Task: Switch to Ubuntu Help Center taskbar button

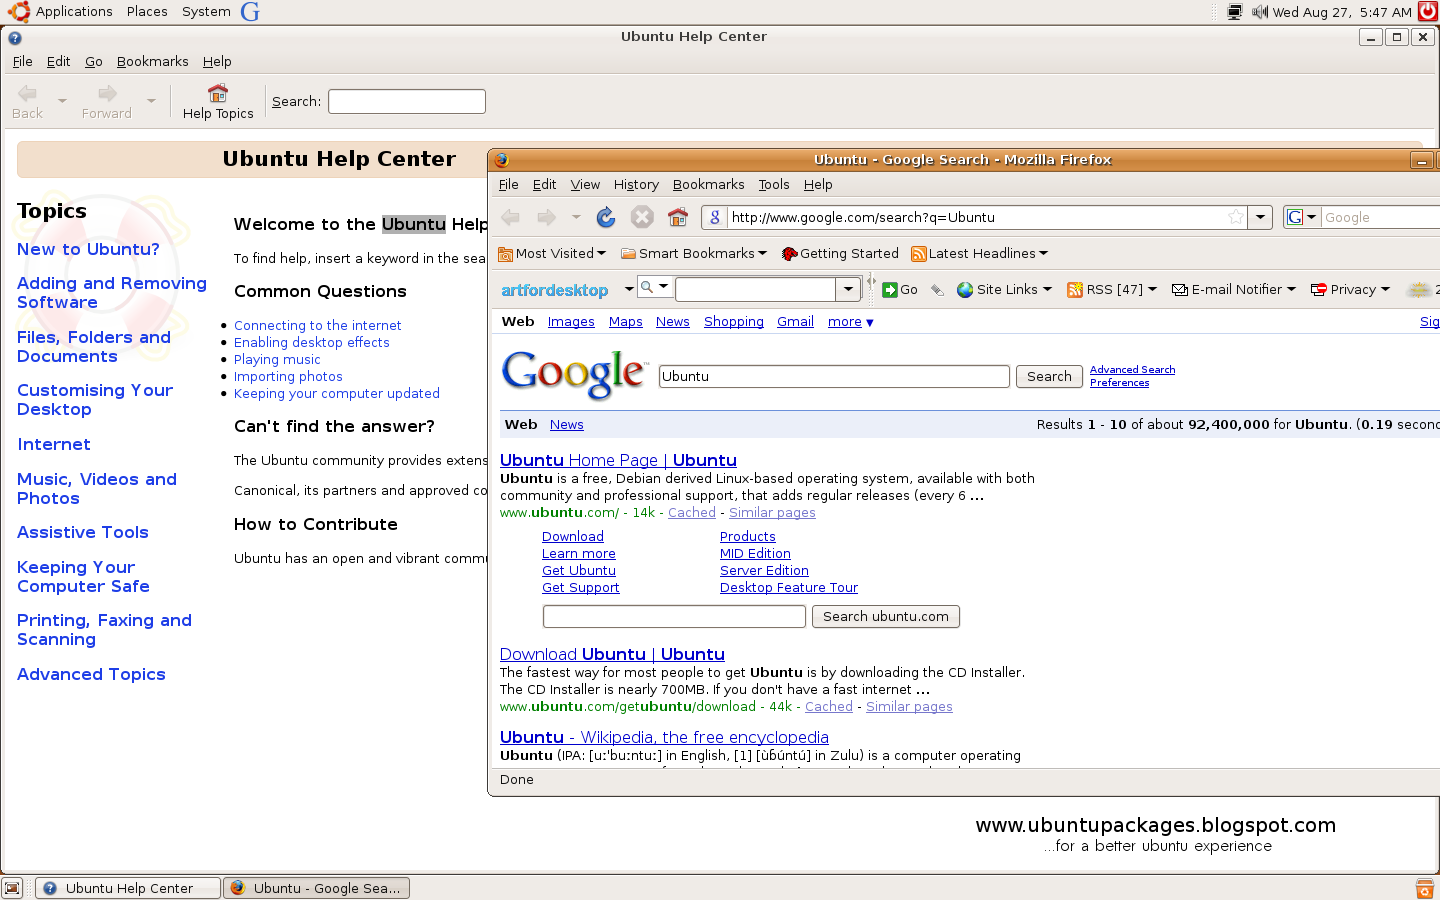Action: 128,888
